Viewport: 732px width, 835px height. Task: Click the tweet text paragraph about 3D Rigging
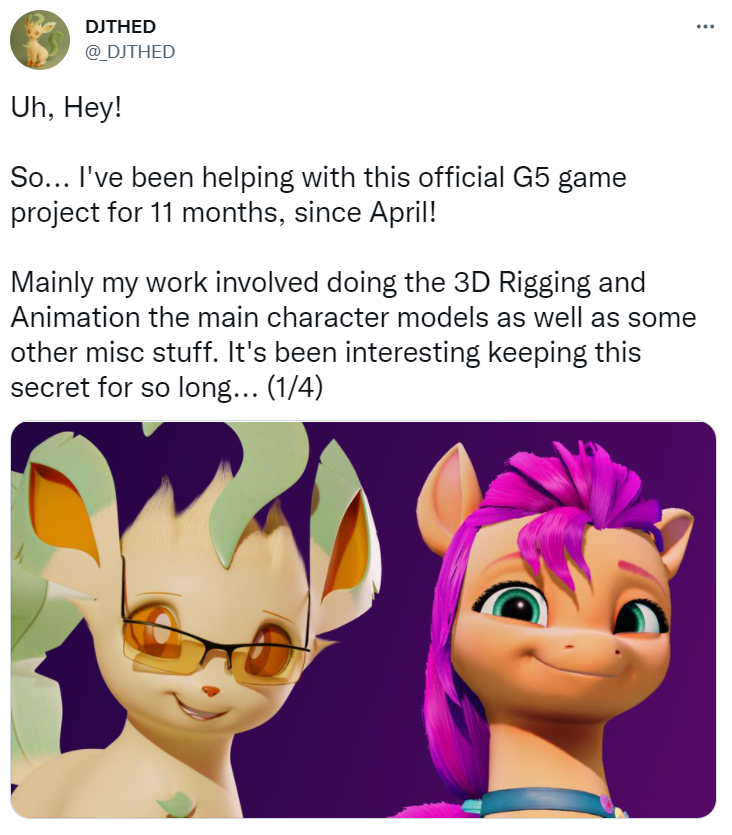pos(353,334)
